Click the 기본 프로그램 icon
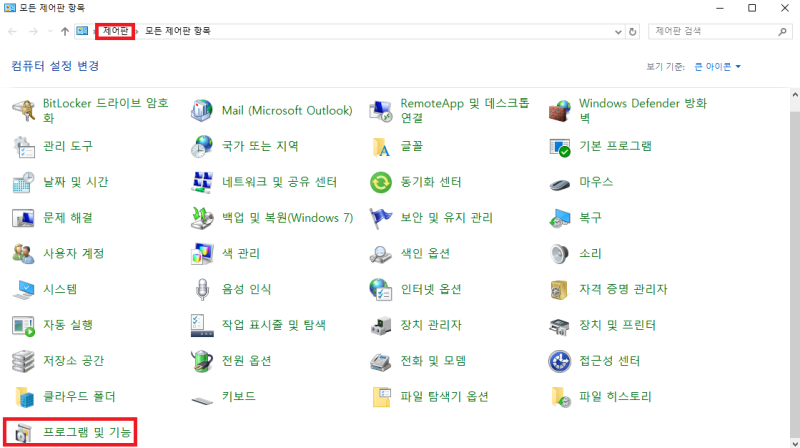The width and height of the screenshot is (800, 448). click(559, 146)
